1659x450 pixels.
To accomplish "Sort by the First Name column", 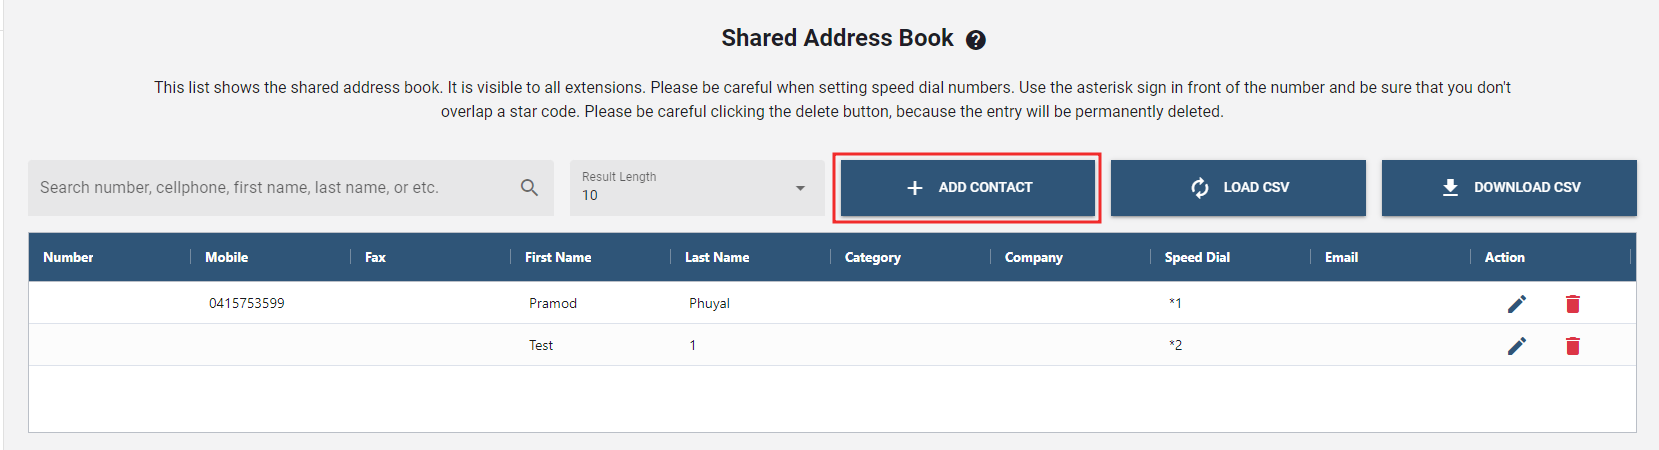I will pos(558,258).
